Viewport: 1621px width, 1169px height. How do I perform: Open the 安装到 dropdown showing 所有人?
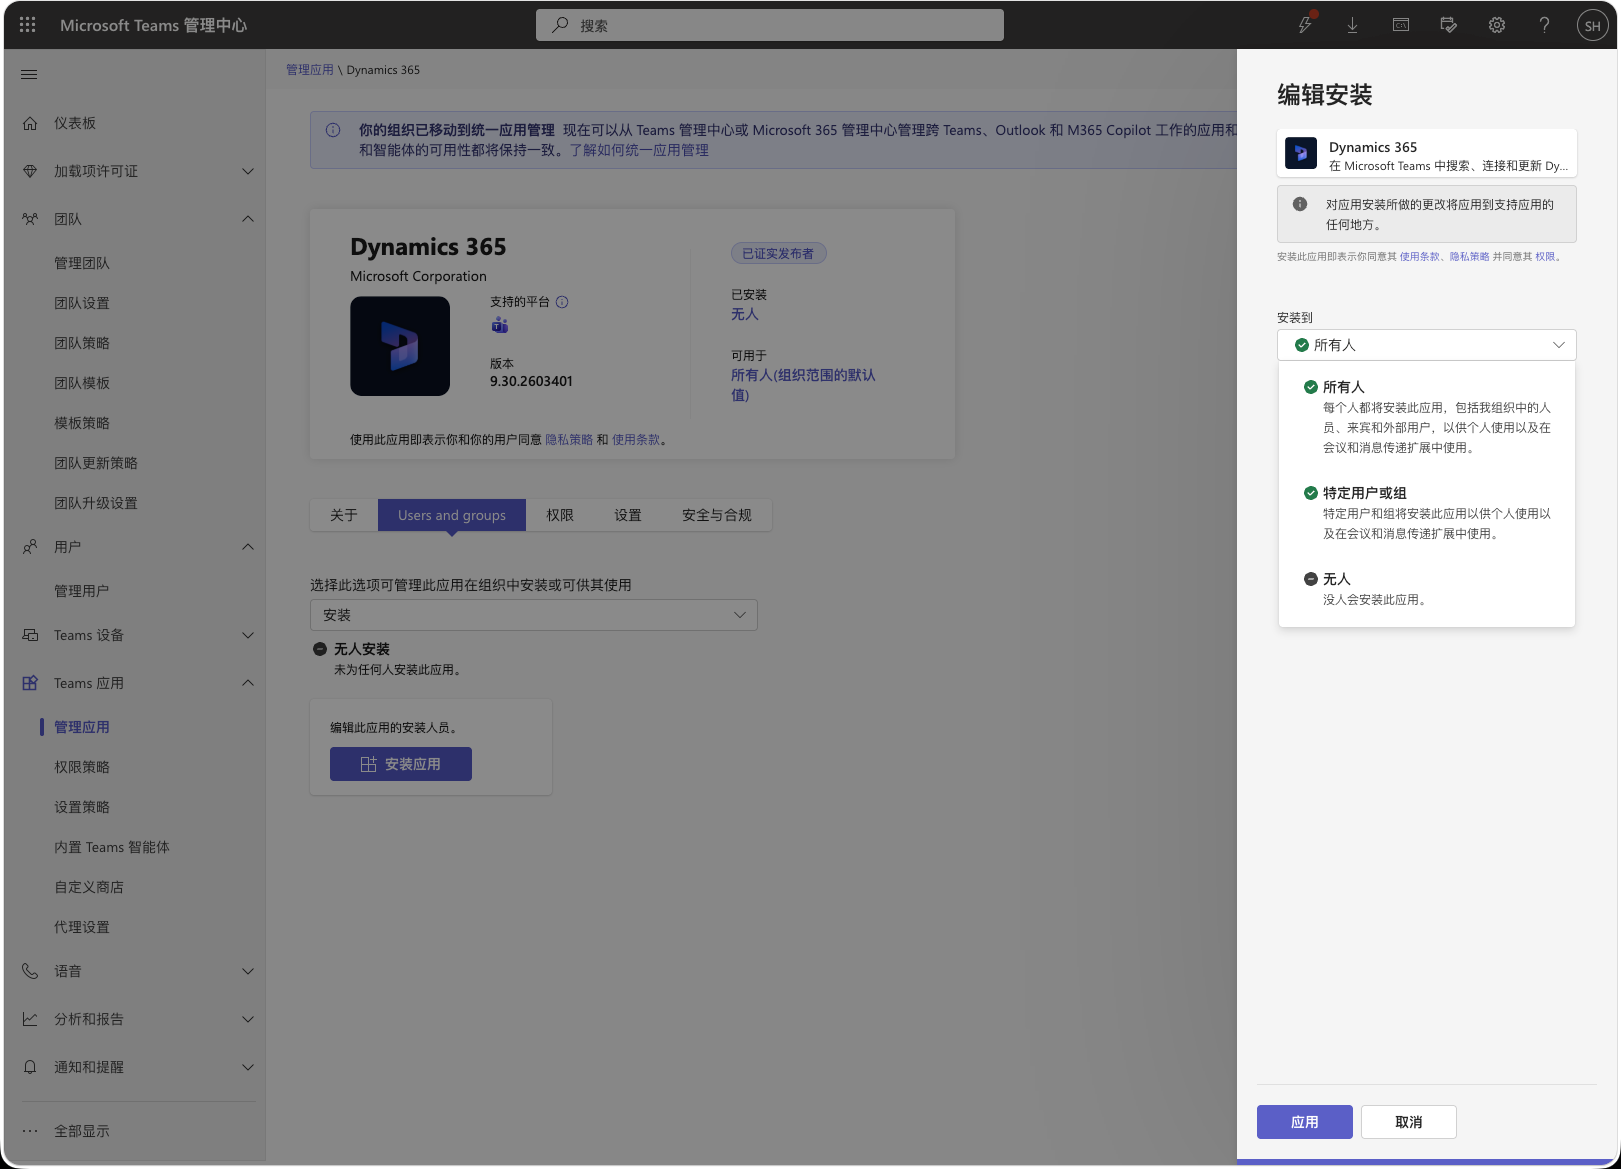pos(1426,345)
